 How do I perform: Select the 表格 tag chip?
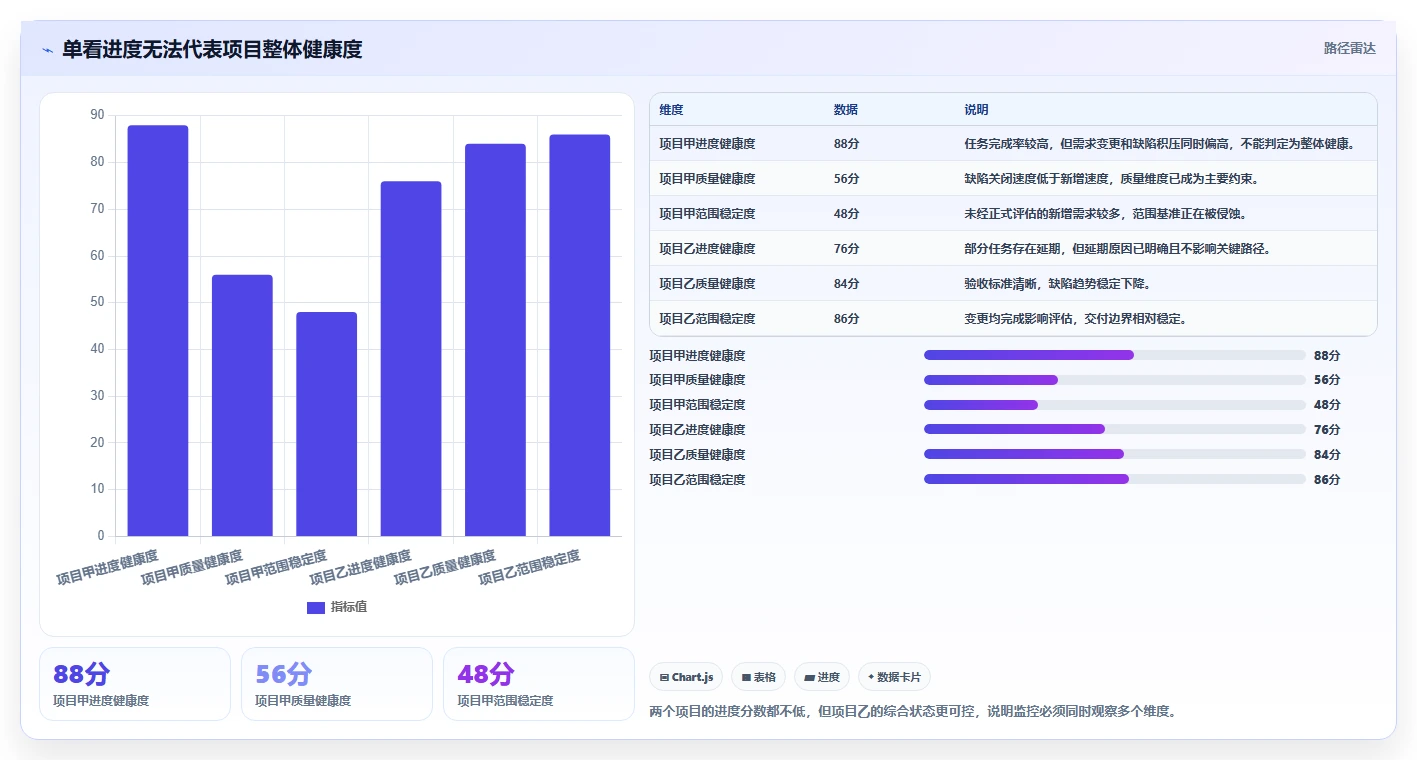point(759,677)
